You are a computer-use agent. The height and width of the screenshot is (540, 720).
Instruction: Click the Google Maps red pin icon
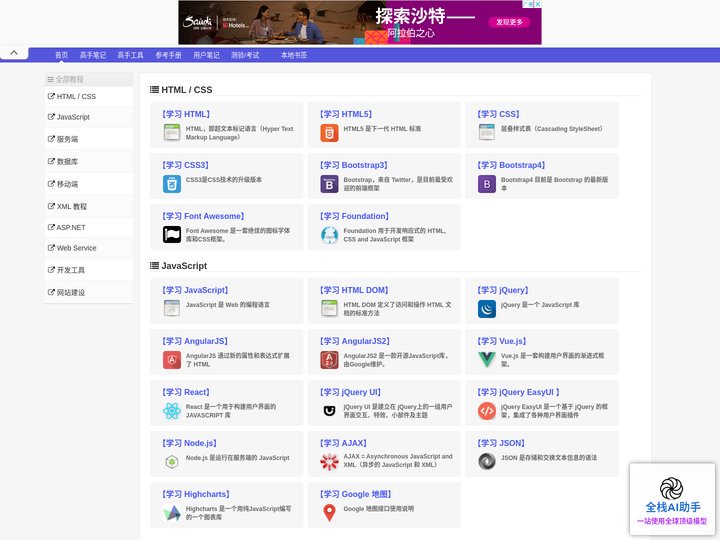[x=329, y=512]
